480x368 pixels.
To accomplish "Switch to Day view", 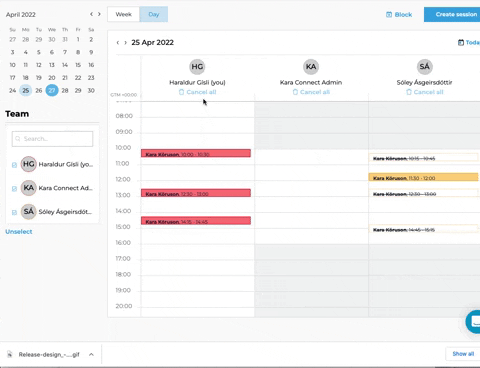I will tap(154, 14).
